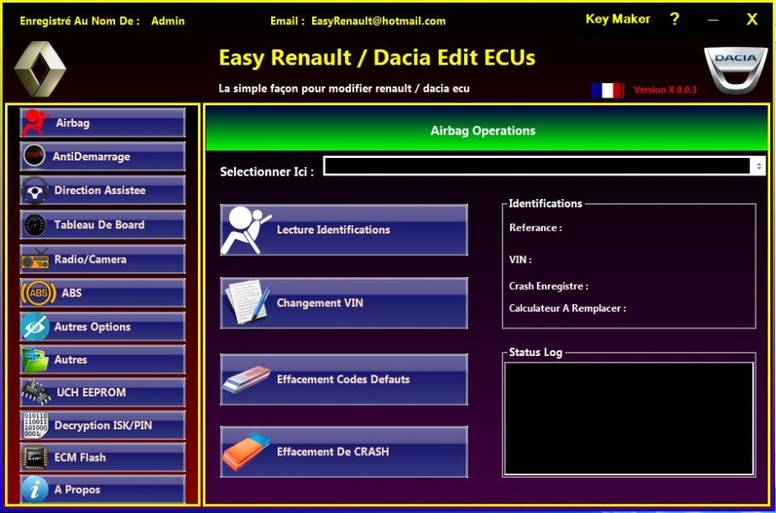Image resolution: width=776 pixels, height=513 pixels.
Task: Click the French flag language icon
Action: 608,90
